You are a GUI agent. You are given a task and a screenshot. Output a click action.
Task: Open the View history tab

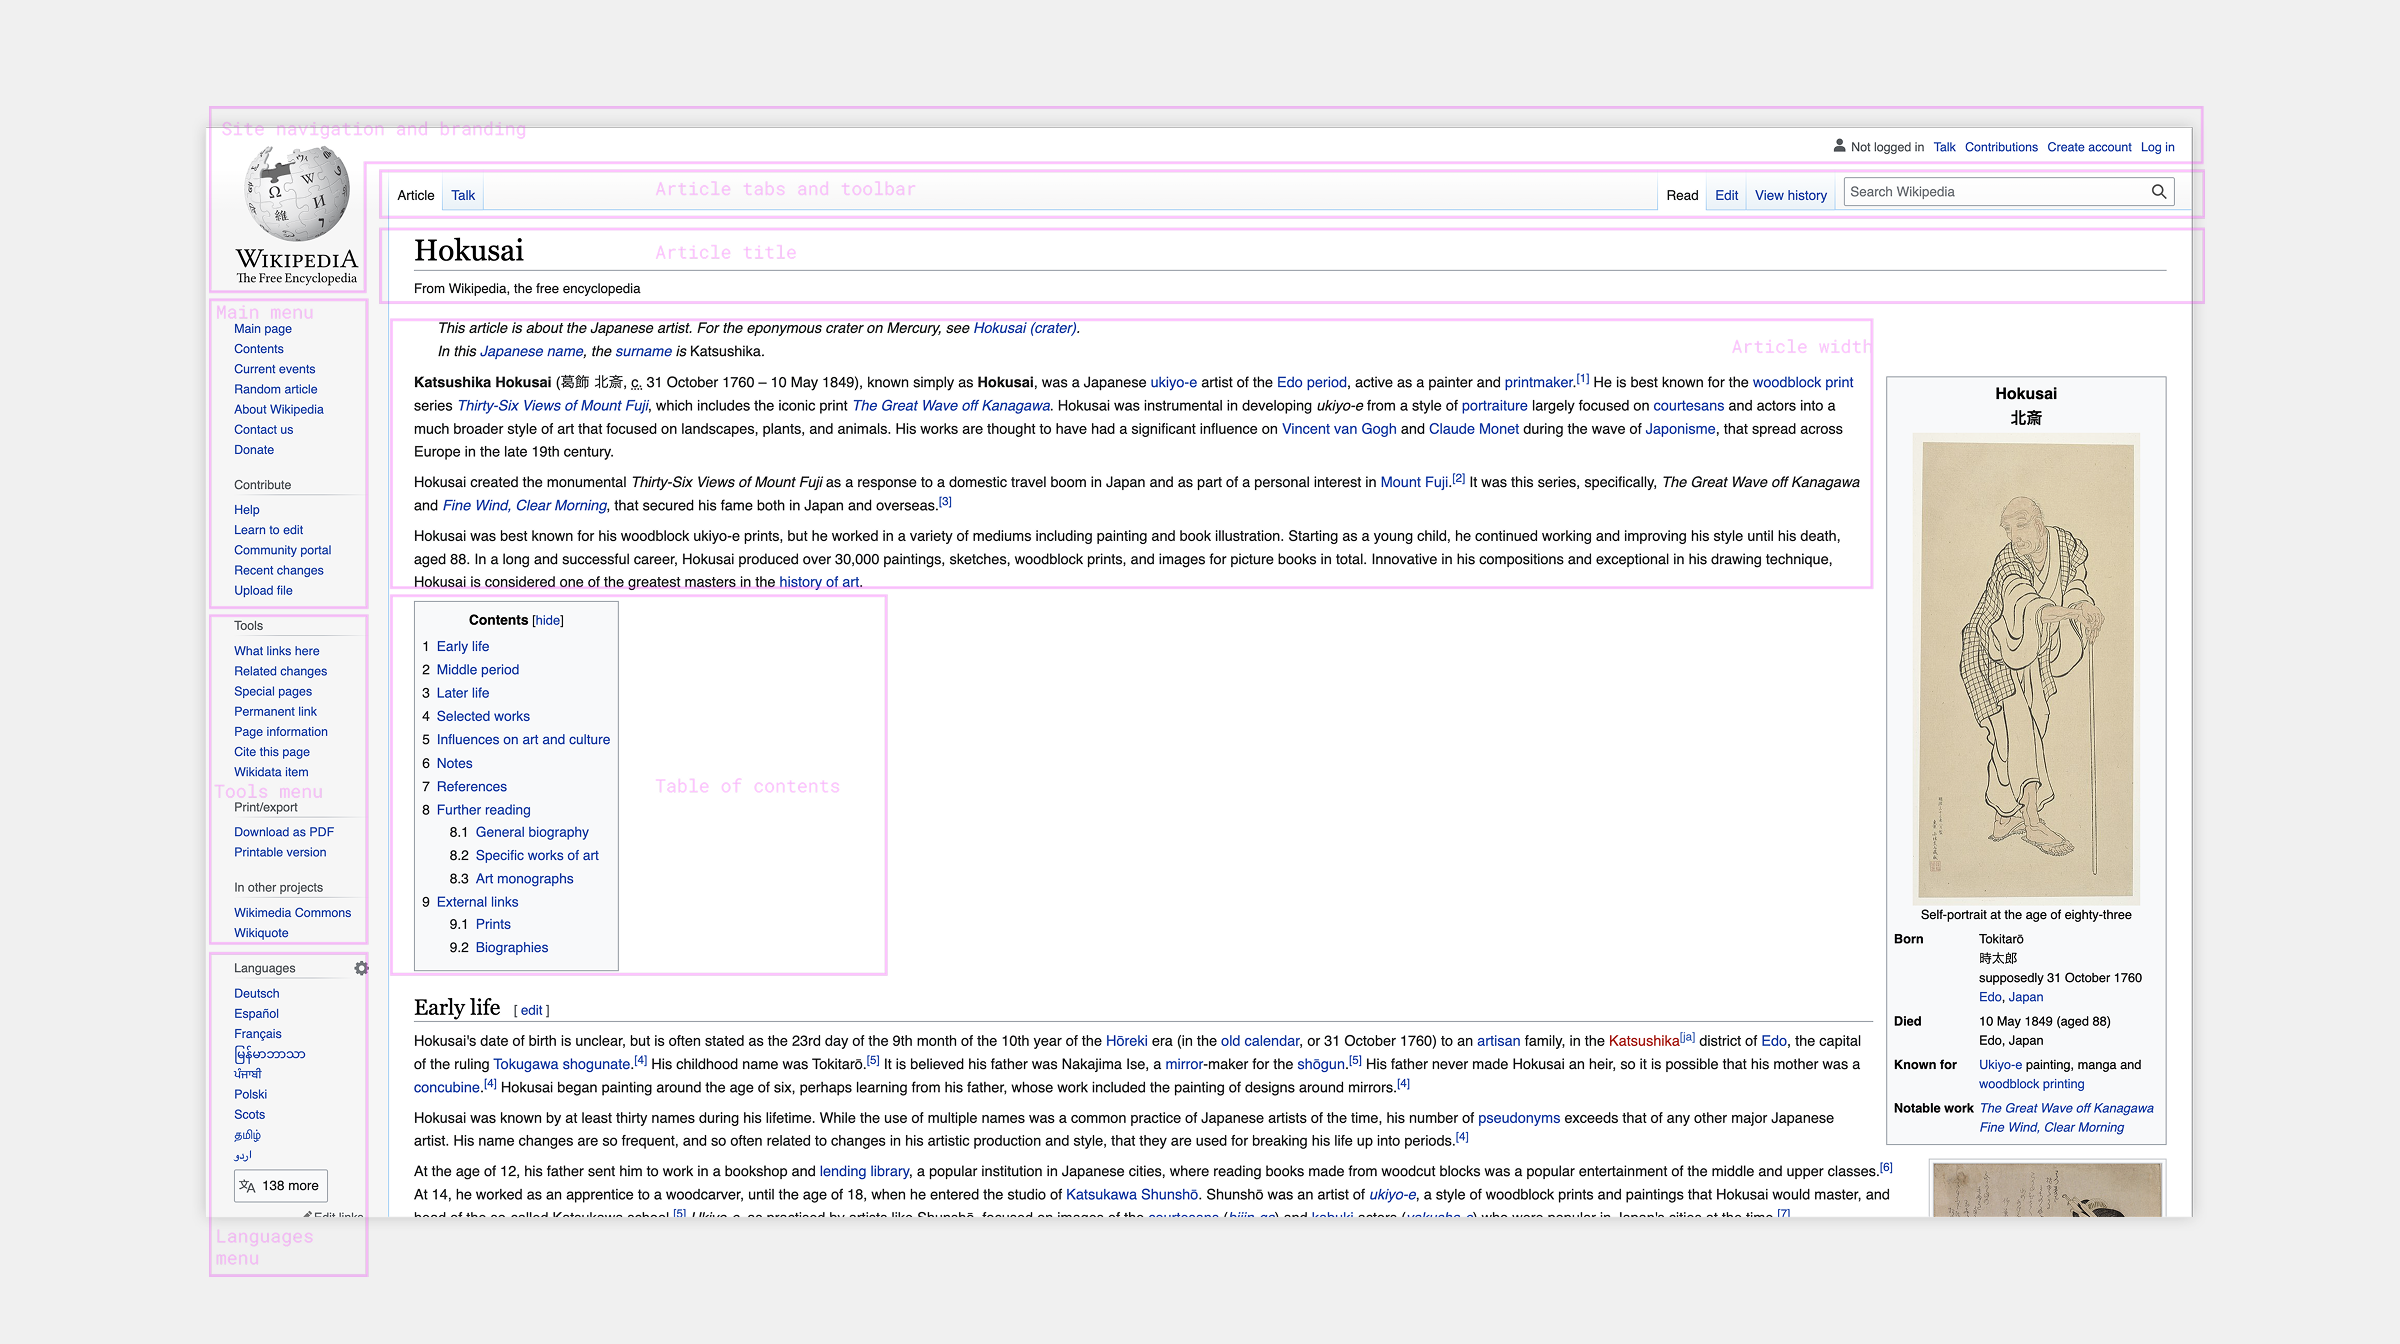tap(1790, 195)
